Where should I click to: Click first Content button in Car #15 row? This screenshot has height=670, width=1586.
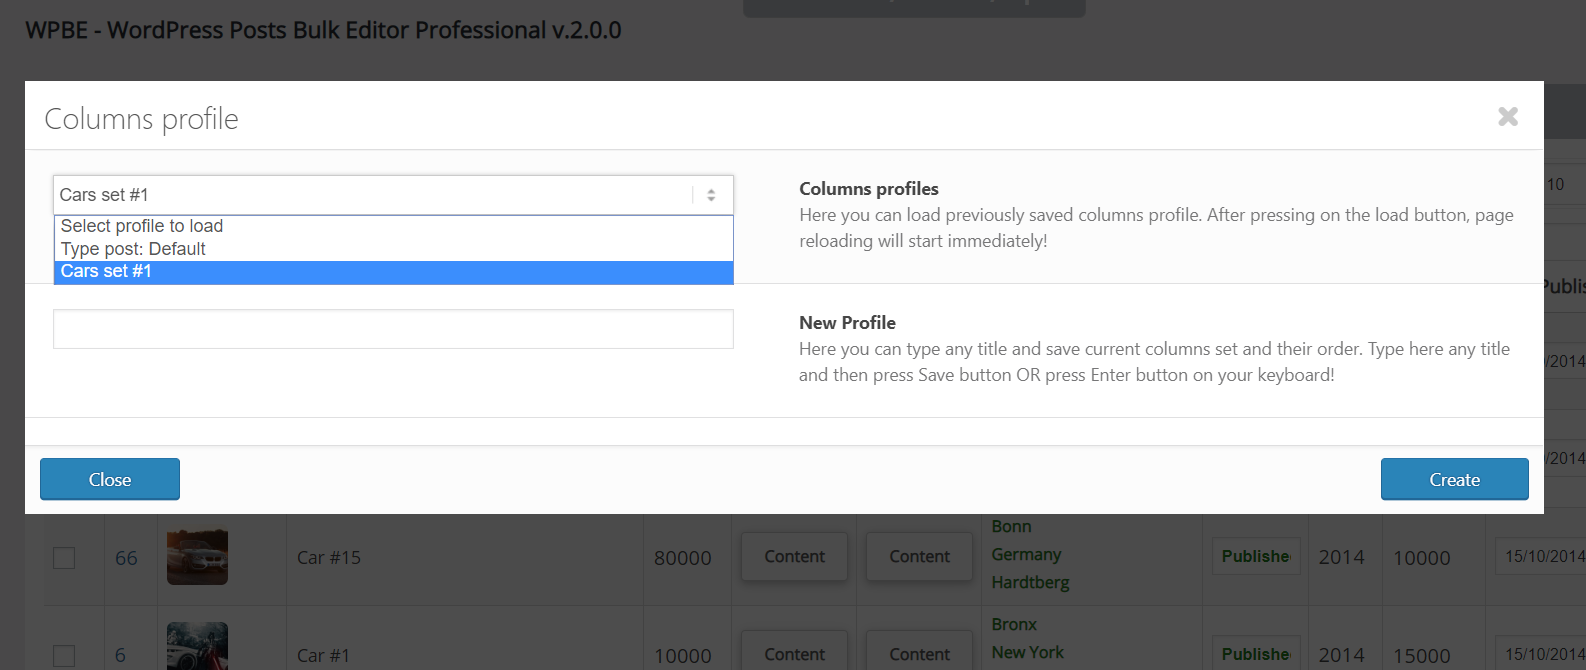pyautogui.click(x=794, y=557)
